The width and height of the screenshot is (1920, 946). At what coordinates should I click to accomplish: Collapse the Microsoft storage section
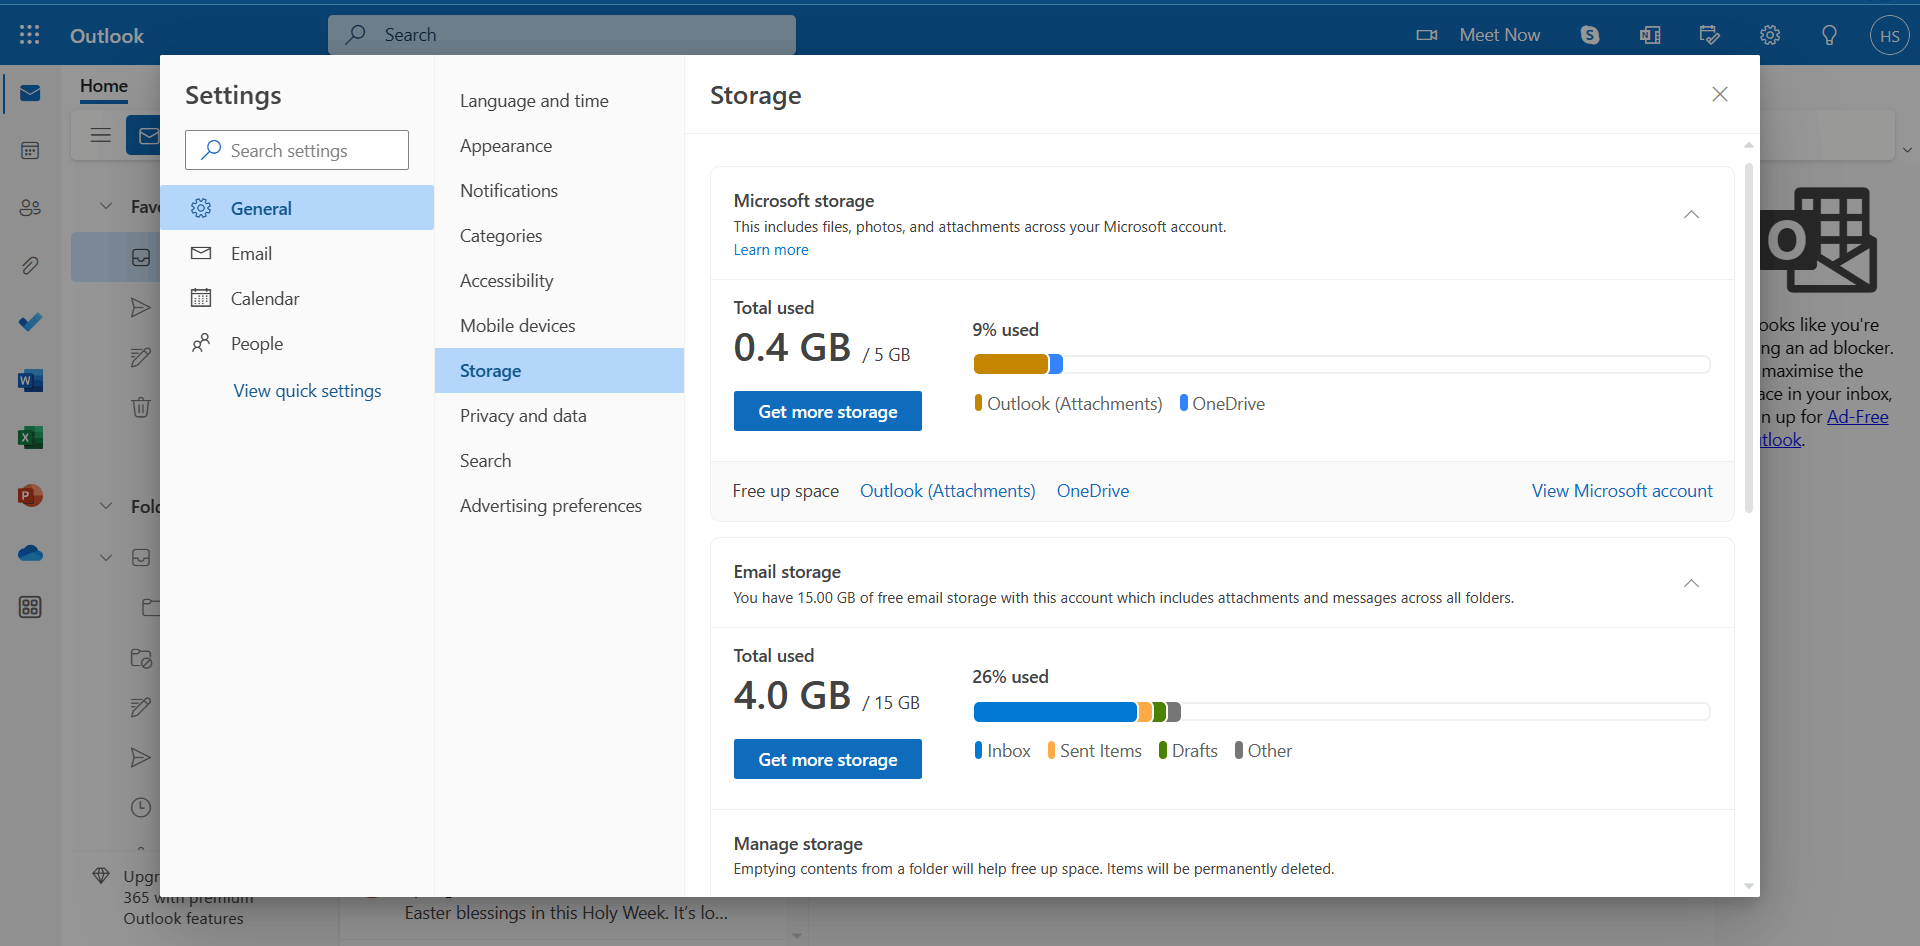(x=1691, y=215)
